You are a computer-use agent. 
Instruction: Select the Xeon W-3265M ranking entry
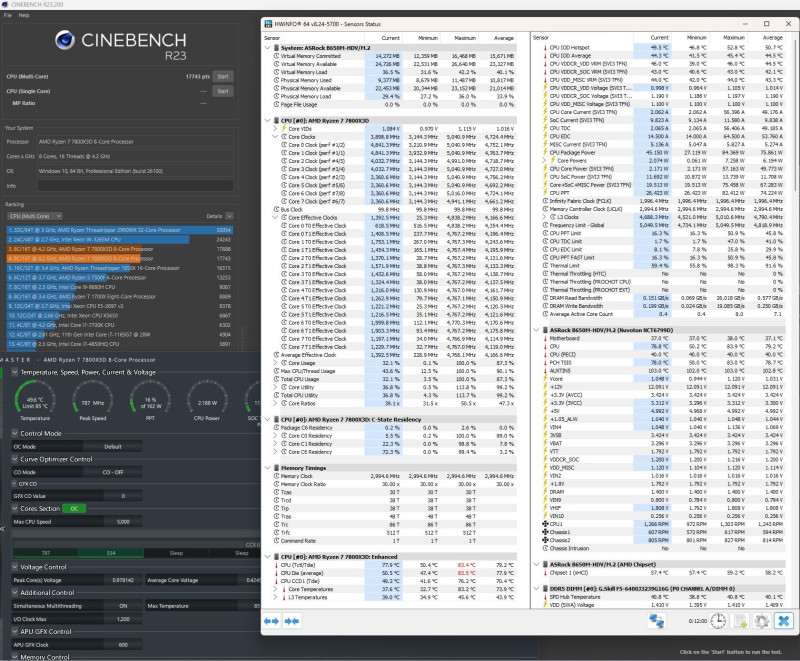[x=120, y=240]
